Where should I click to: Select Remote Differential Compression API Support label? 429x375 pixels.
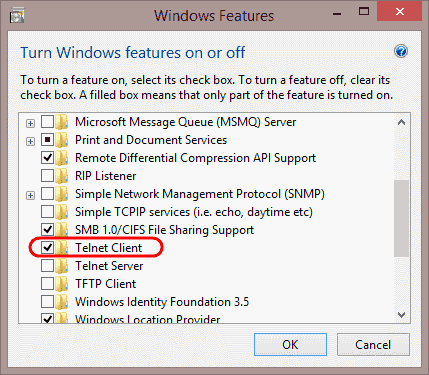click(195, 158)
